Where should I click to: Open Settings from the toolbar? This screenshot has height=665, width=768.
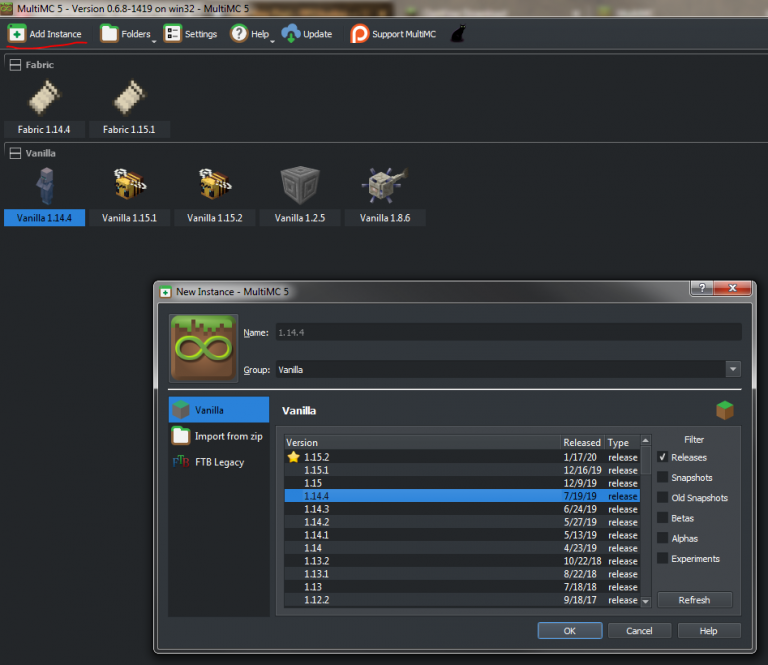(x=190, y=34)
